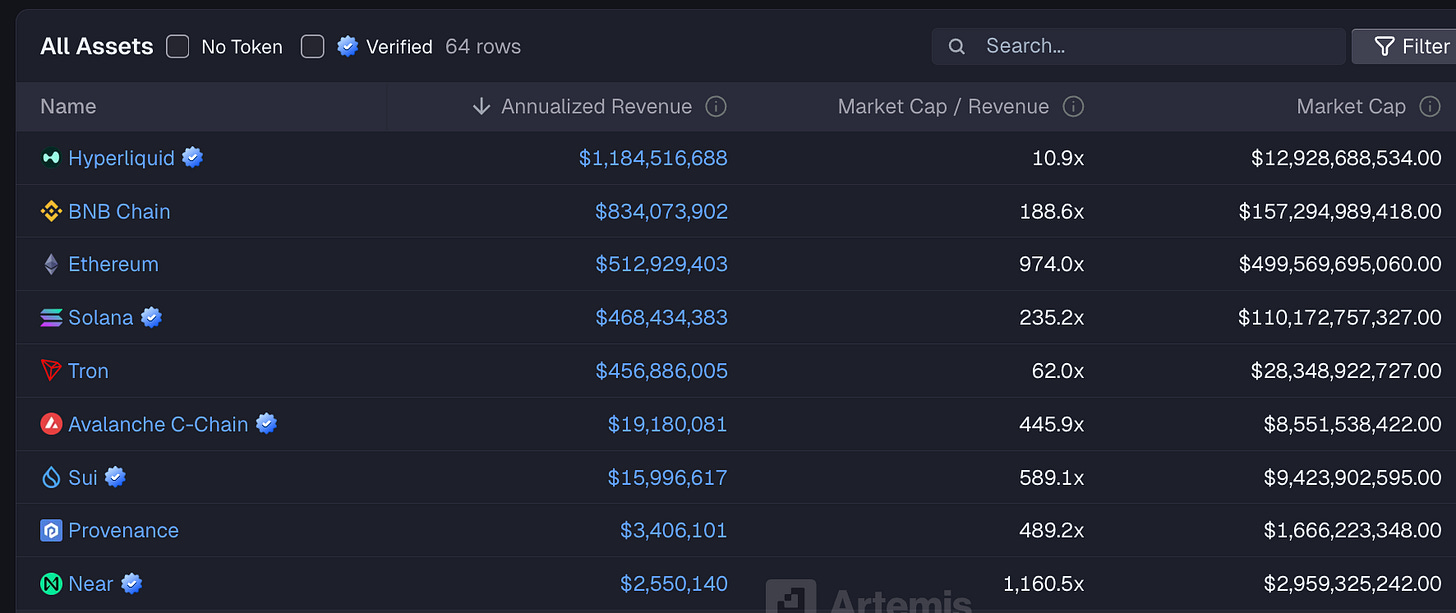This screenshot has width=1456, height=613.
Task: Open the Filter button
Action: [x=1406, y=46]
